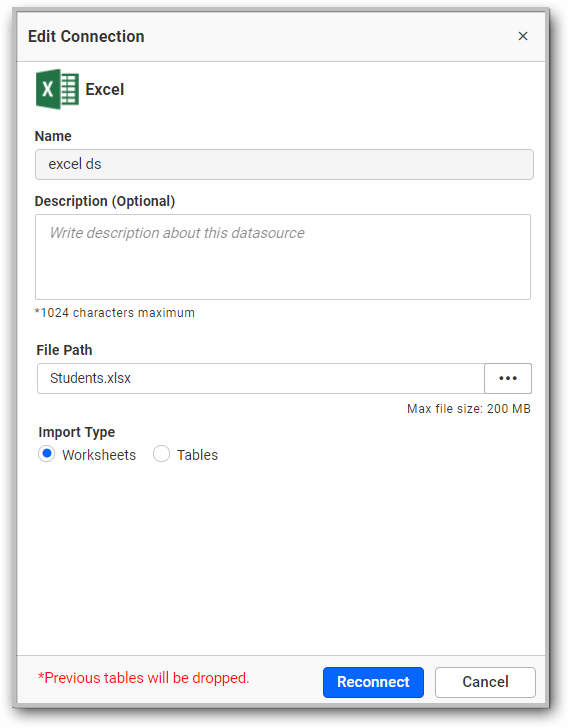Open file browser with ellipsis button
The height and width of the screenshot is (728, 569).
[x=508, y=378]
